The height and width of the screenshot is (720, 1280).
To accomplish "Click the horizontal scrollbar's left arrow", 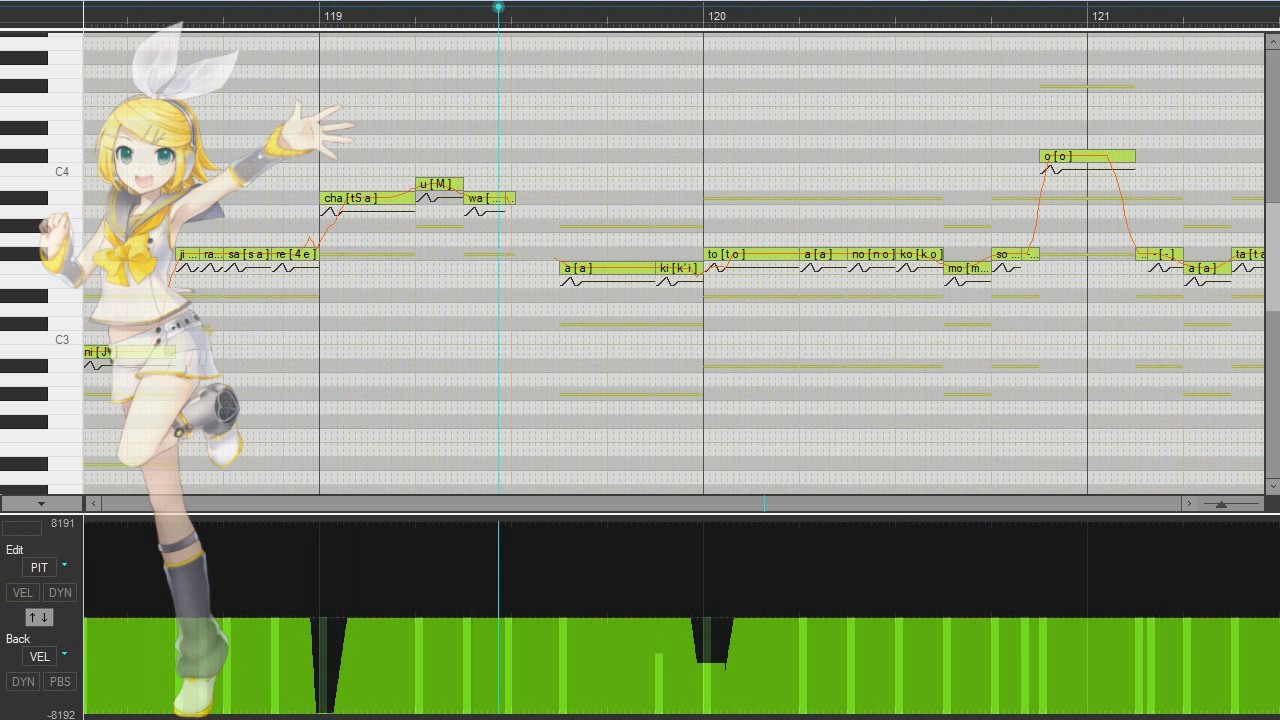I will click(93, 504).
